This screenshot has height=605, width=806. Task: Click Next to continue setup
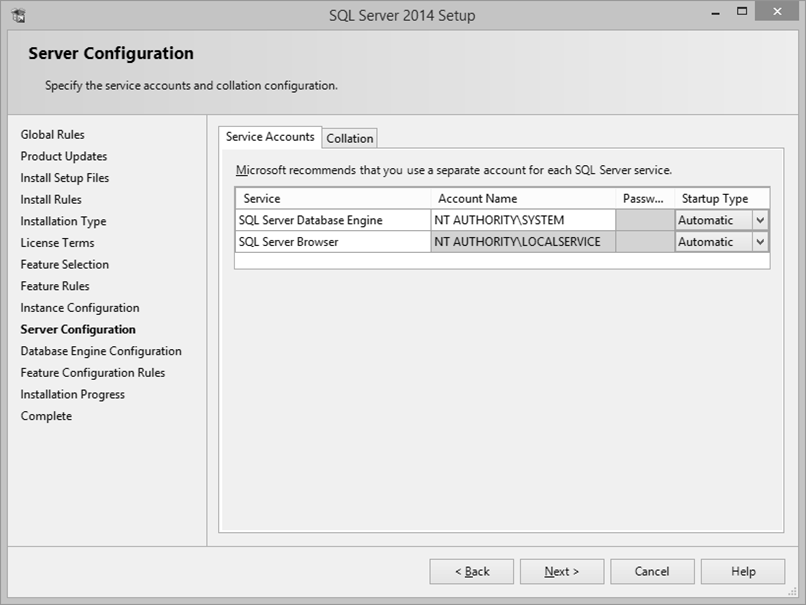pyautogui.click(x=562, y=571)
